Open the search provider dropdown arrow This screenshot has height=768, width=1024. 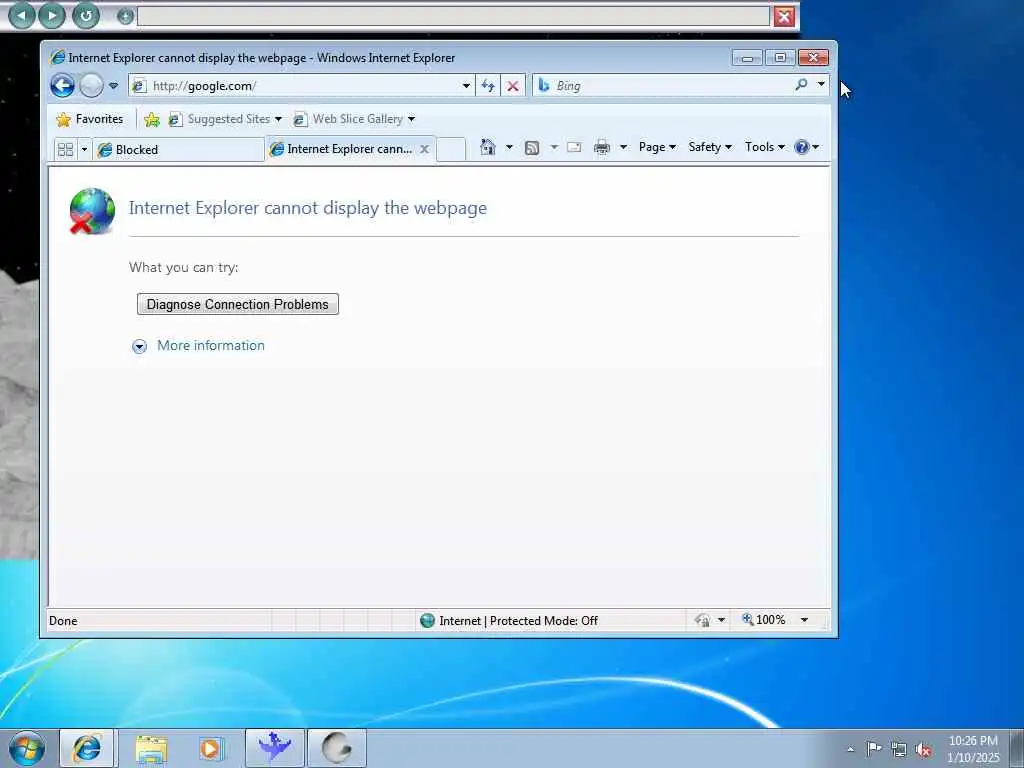[821, 84]
